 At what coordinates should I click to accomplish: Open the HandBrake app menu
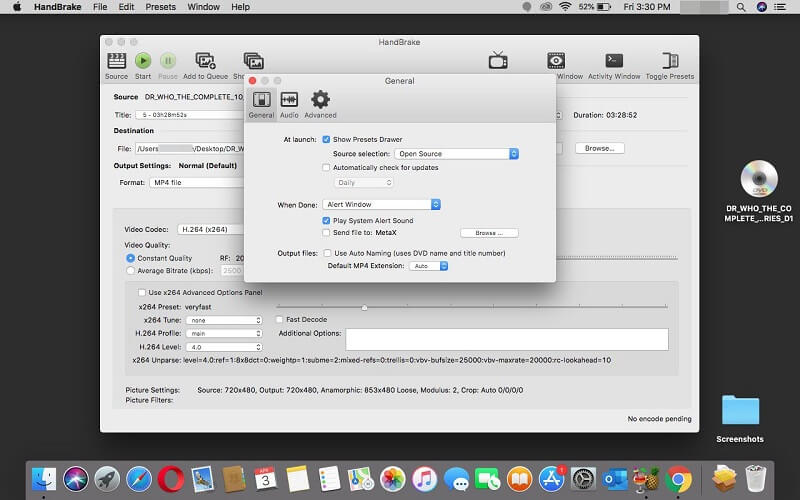58,7
